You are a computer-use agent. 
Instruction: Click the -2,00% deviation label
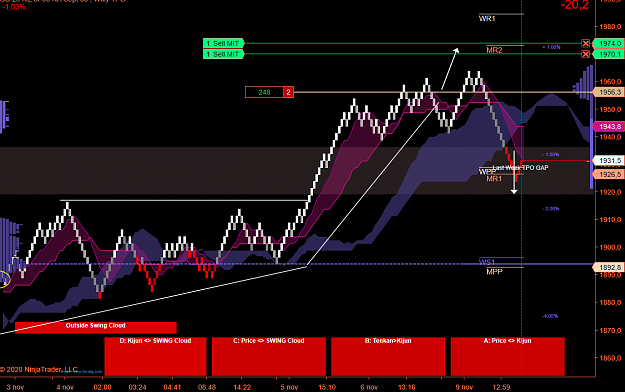coord(550,209)
